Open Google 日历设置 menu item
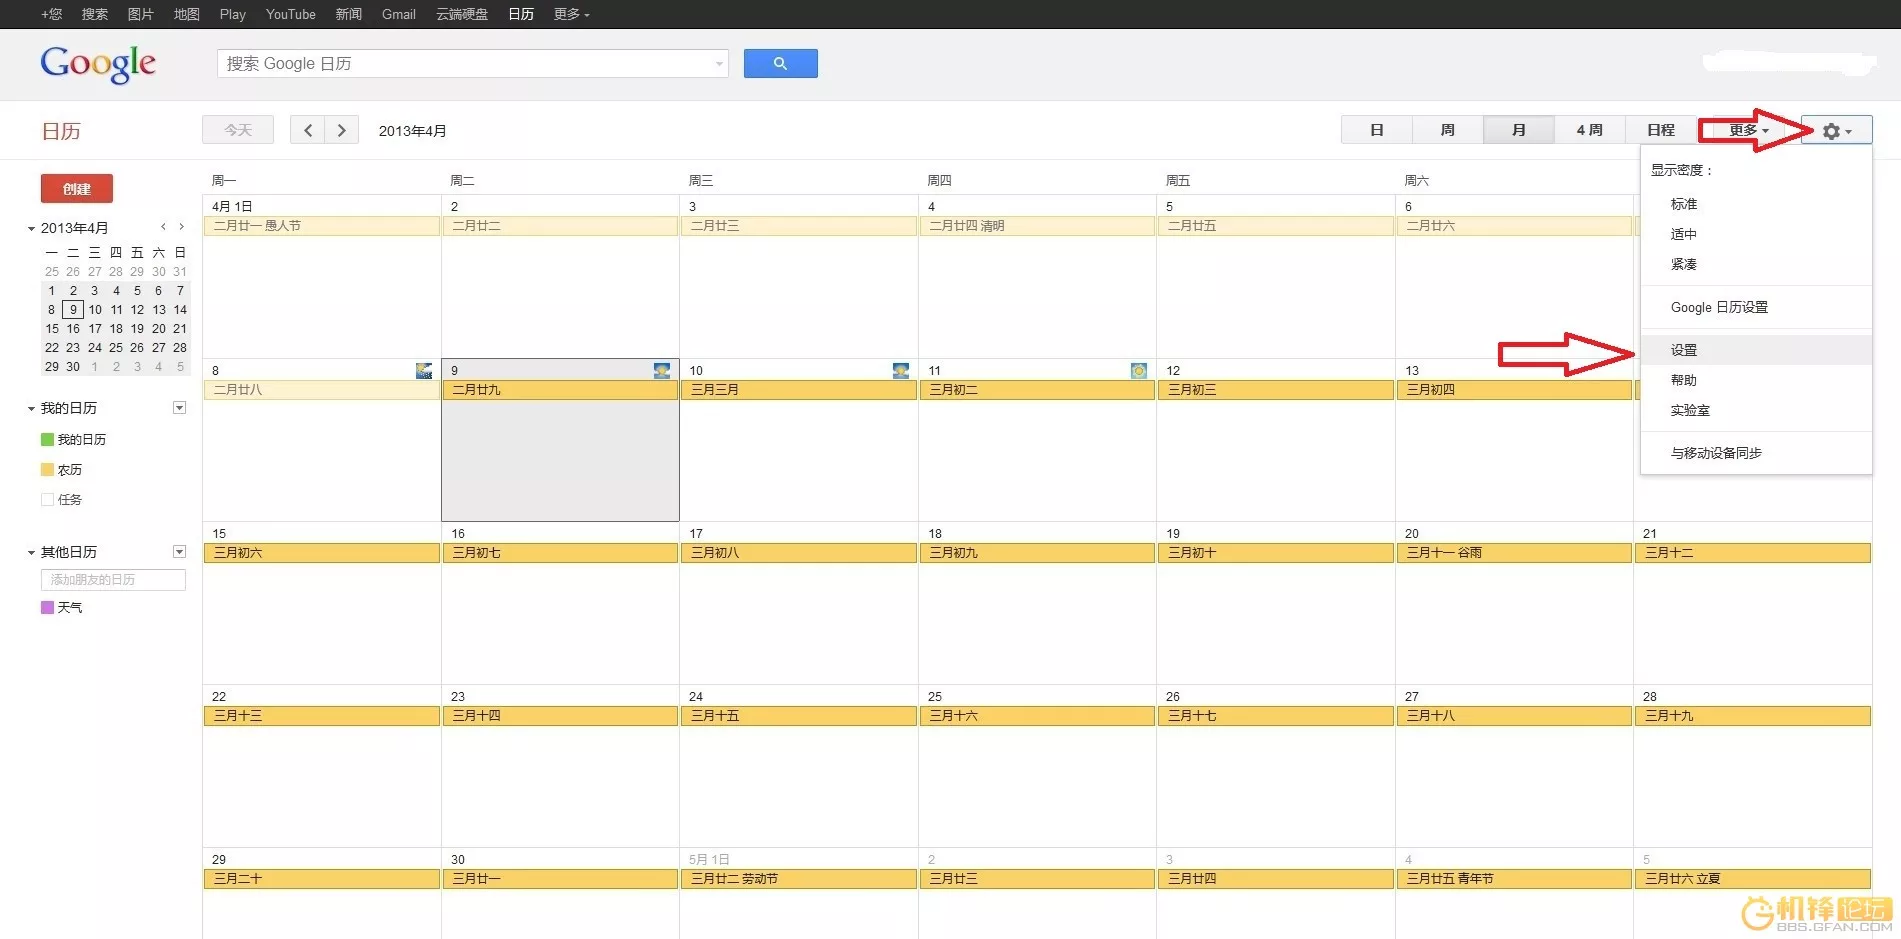 click(x=1756, y=307)
